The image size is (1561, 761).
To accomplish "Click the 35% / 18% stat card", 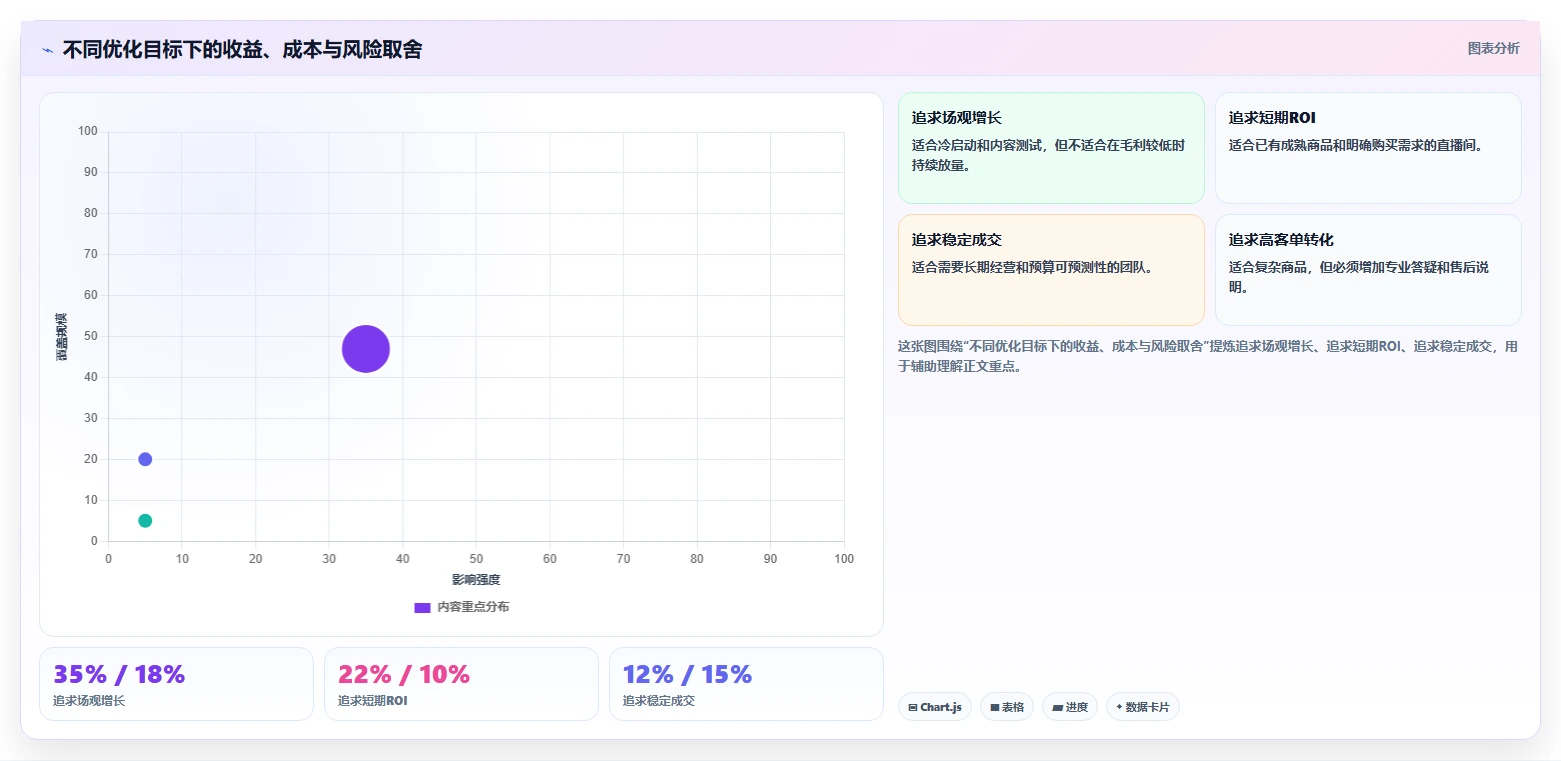I will click(176, 684).
